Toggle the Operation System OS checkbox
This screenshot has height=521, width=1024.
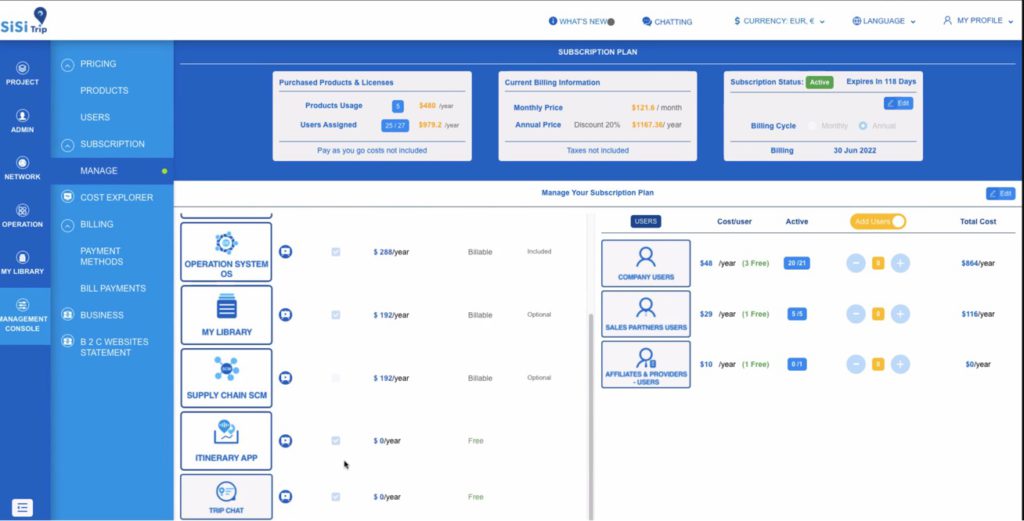[336, 252]
